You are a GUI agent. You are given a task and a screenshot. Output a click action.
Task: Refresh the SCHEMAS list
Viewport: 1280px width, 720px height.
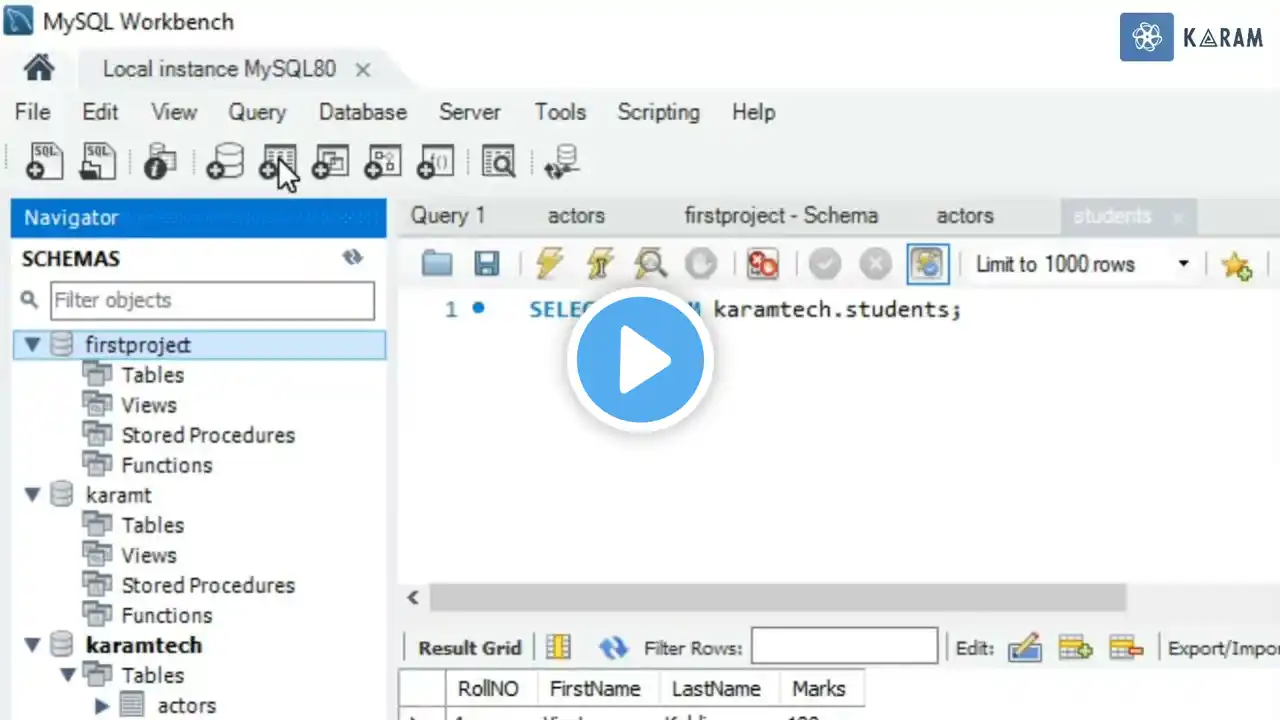point(352,258)
